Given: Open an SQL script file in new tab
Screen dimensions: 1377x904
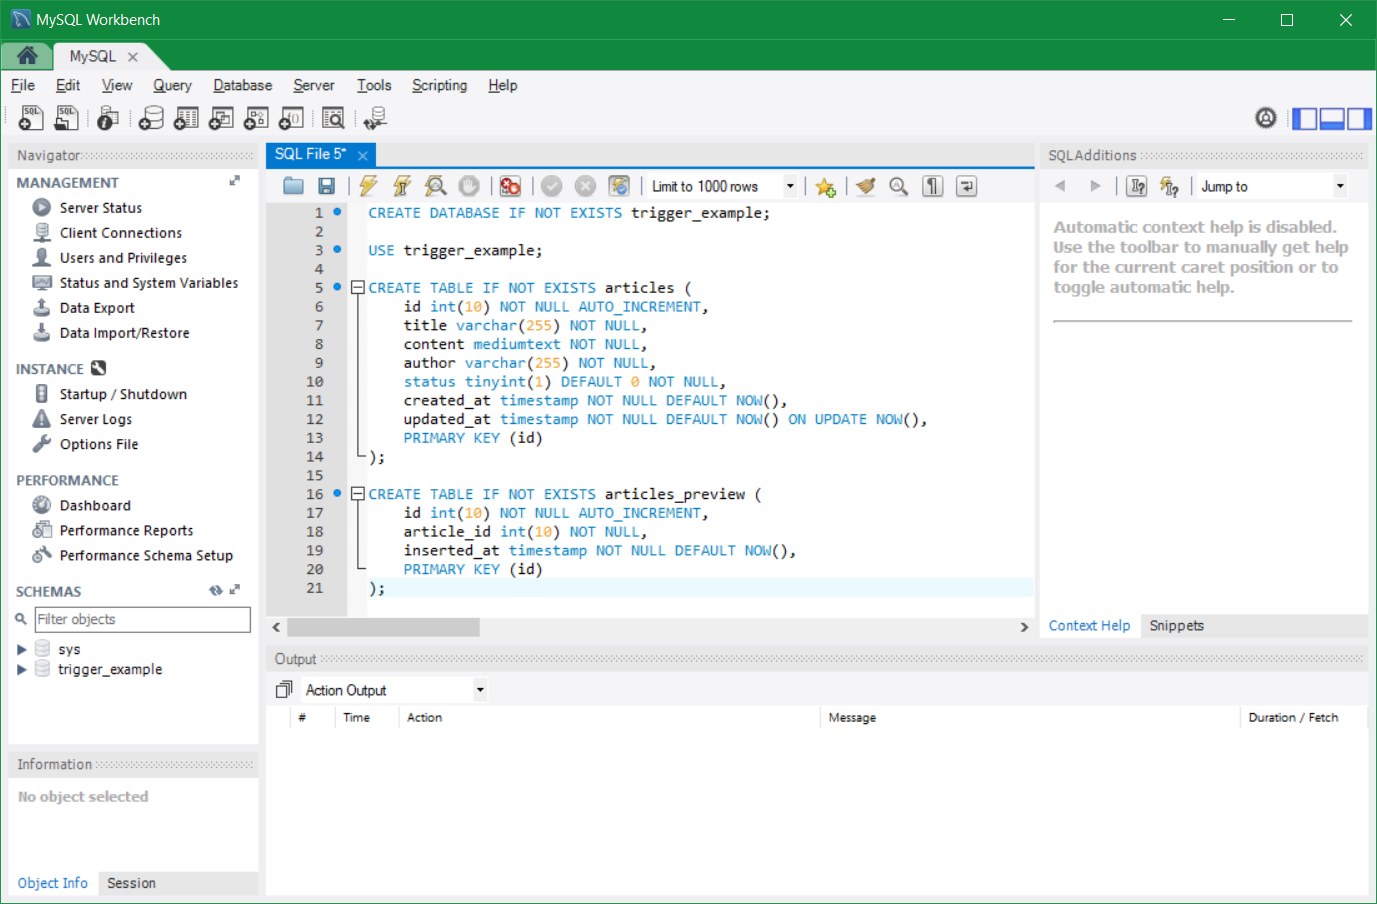Looking at the screenshot, I should (x=66, y=118).
